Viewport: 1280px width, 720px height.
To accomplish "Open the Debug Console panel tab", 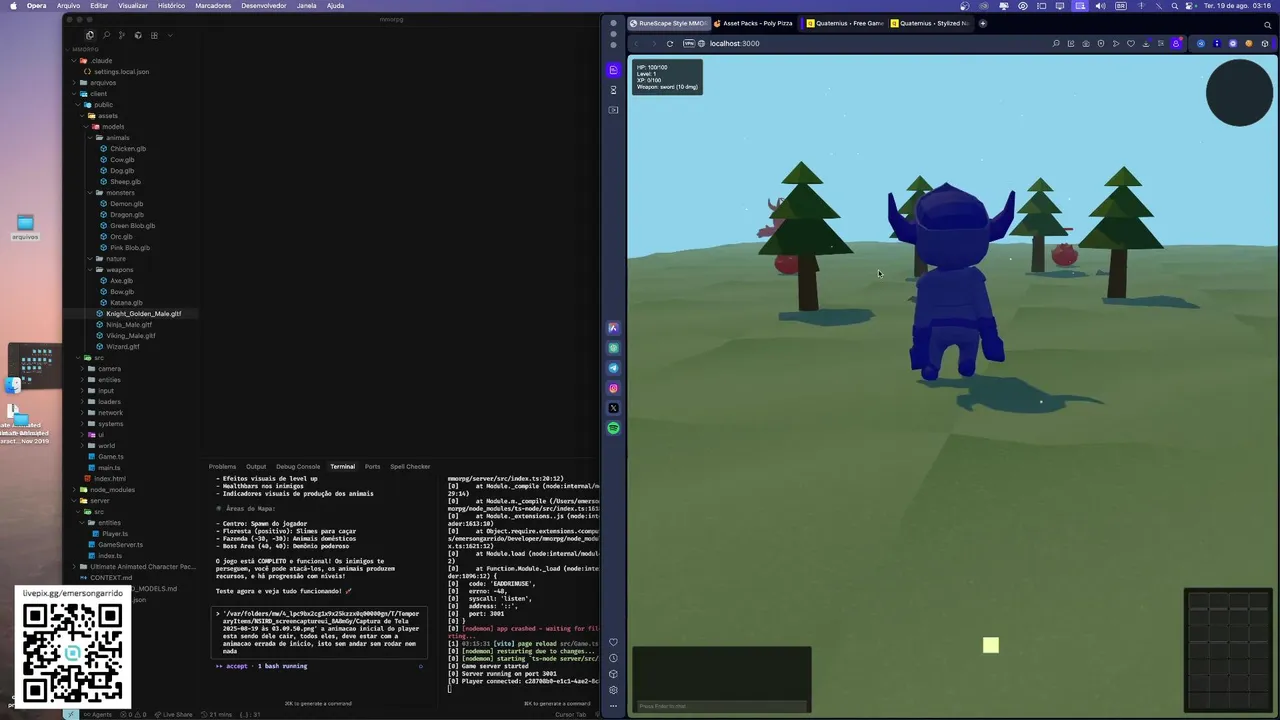I will [298, 466].
